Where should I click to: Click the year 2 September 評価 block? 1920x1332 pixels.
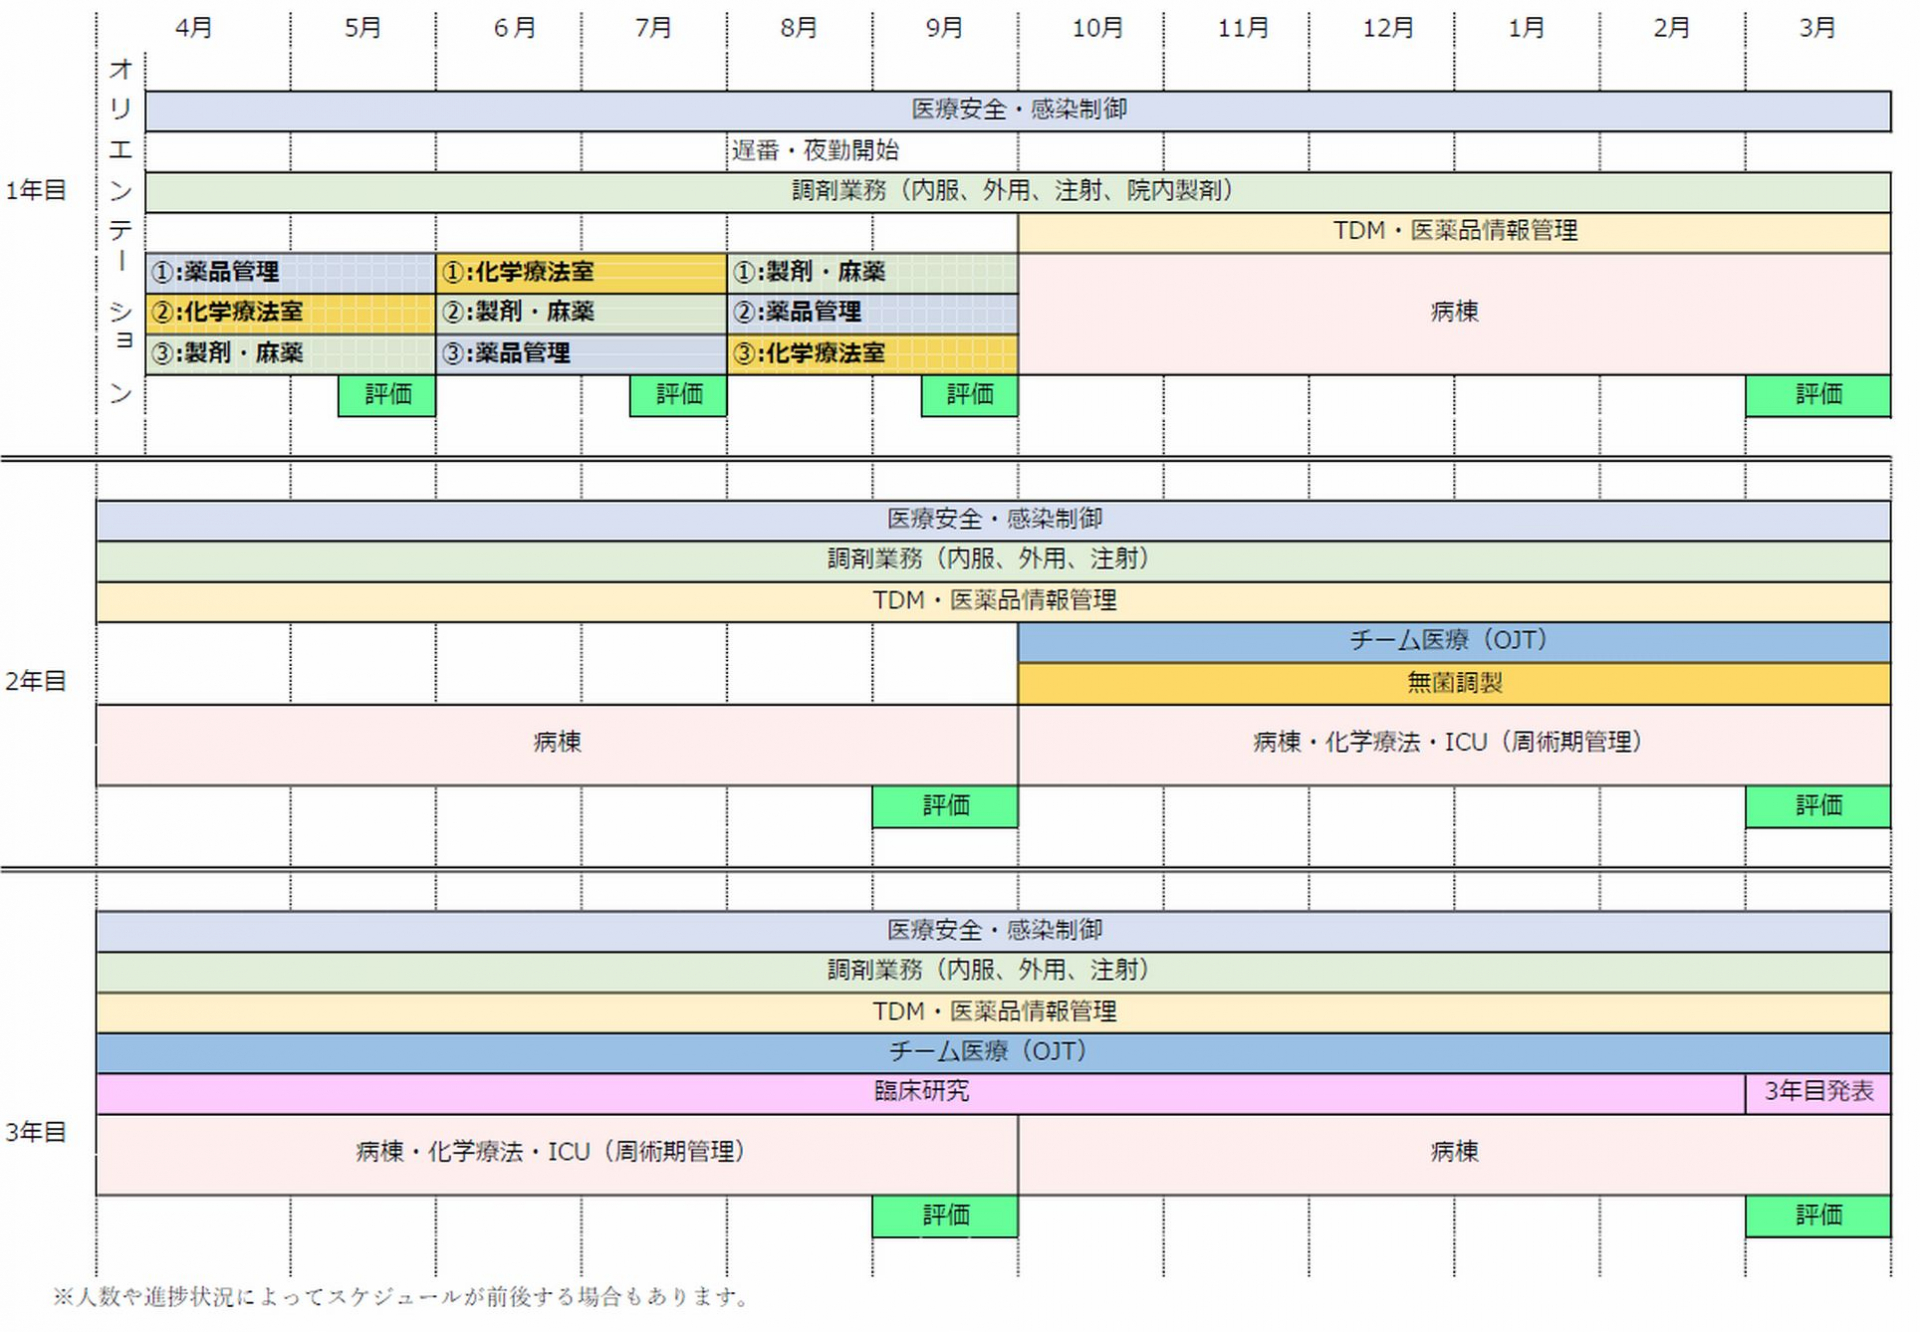tap(945, 806)
